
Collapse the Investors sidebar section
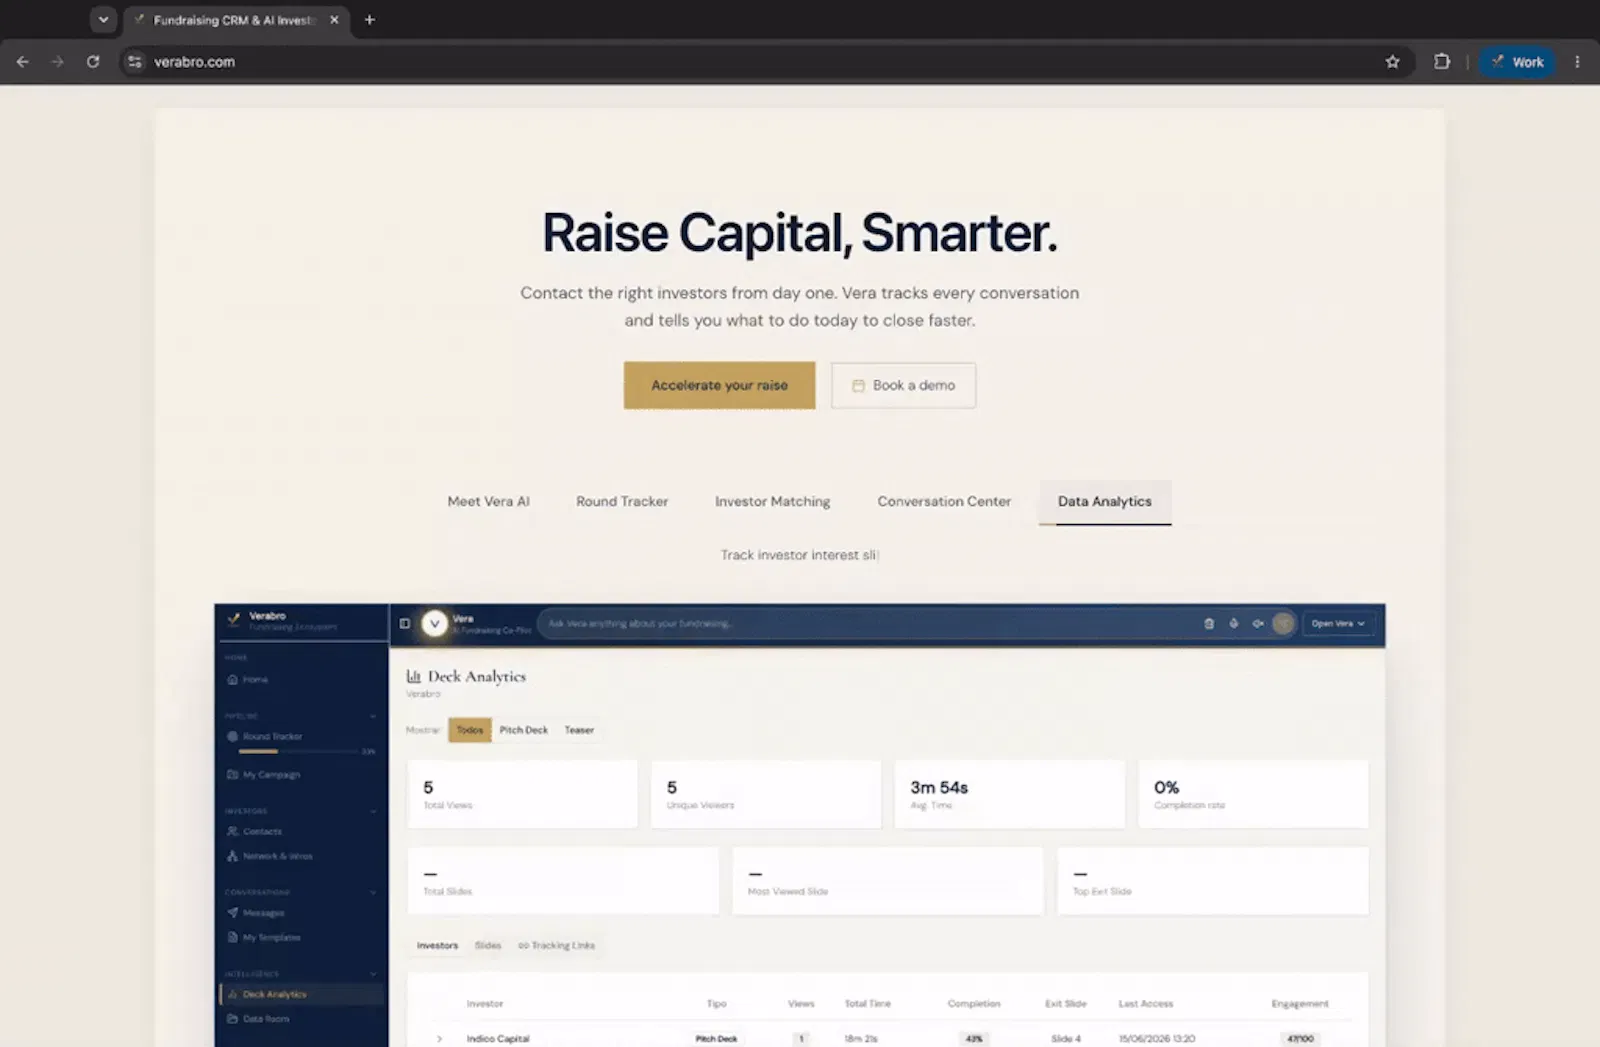pyautogui.click(x=373, y=811)
